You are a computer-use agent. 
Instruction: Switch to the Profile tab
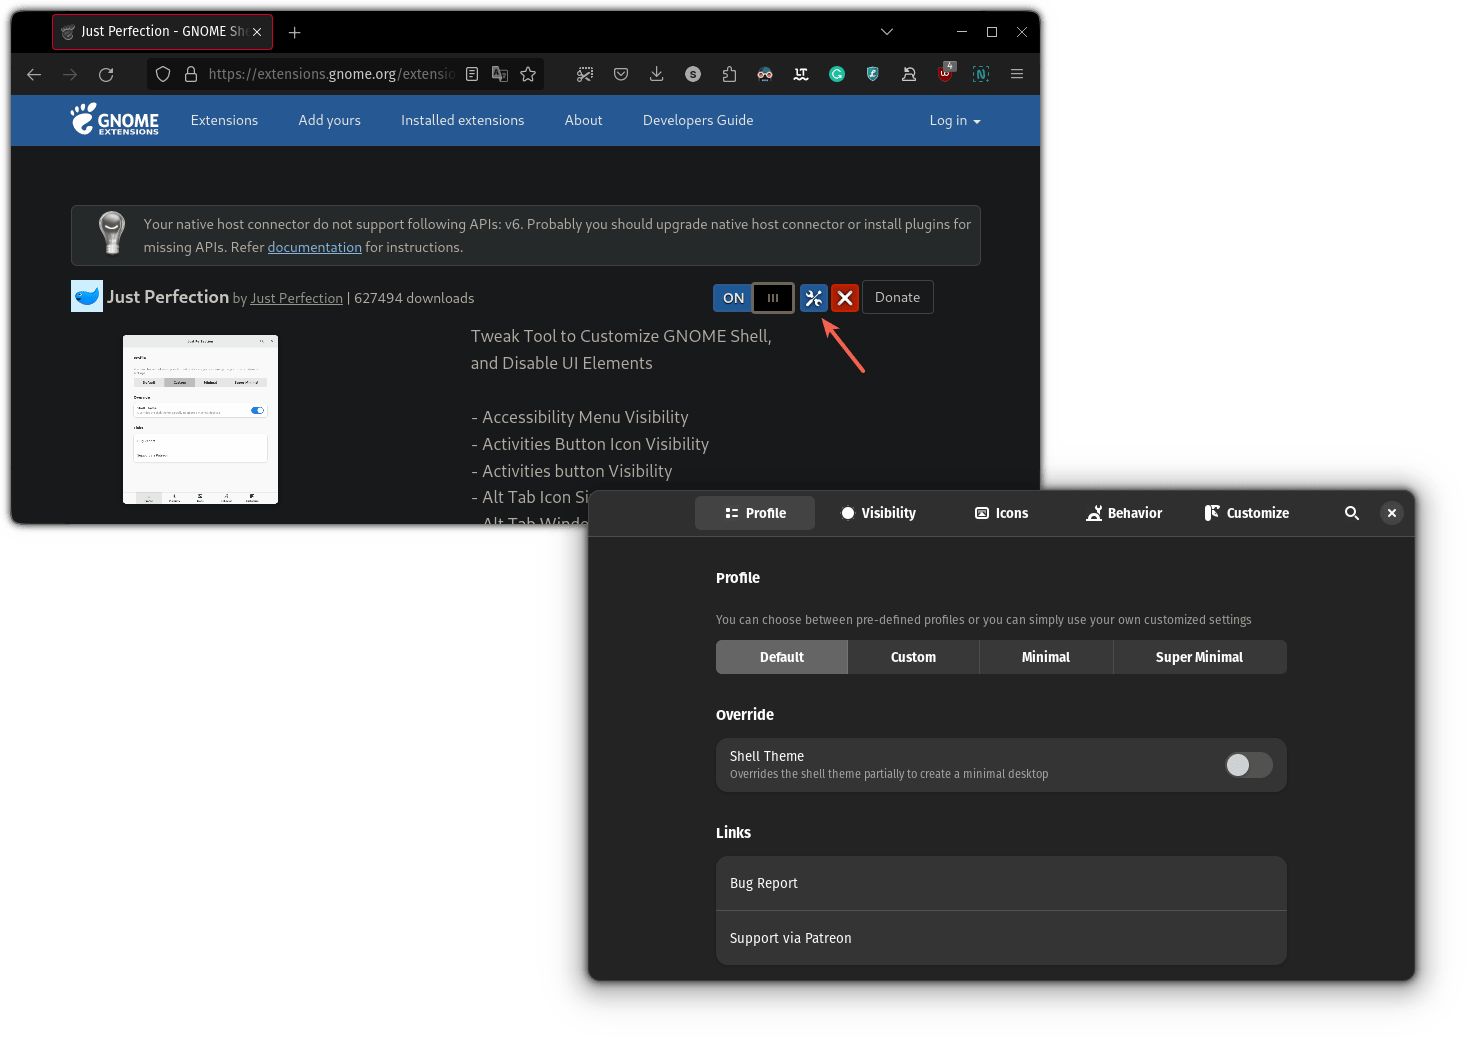755,513
